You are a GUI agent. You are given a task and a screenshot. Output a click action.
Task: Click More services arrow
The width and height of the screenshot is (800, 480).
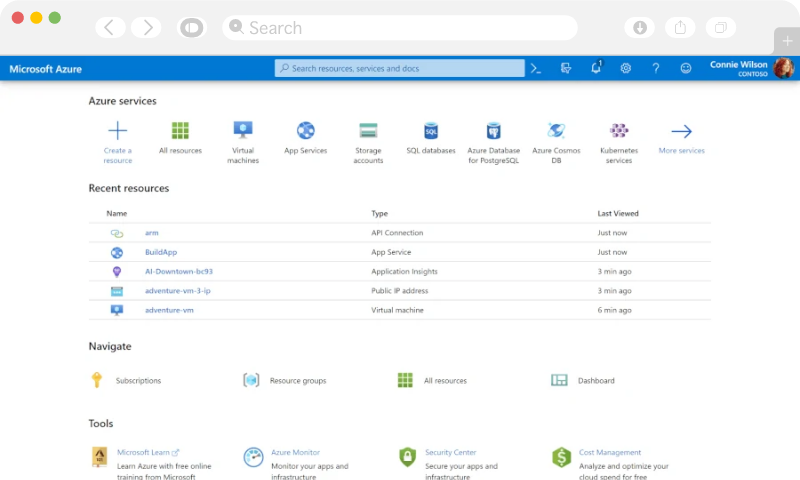(681, 131)
